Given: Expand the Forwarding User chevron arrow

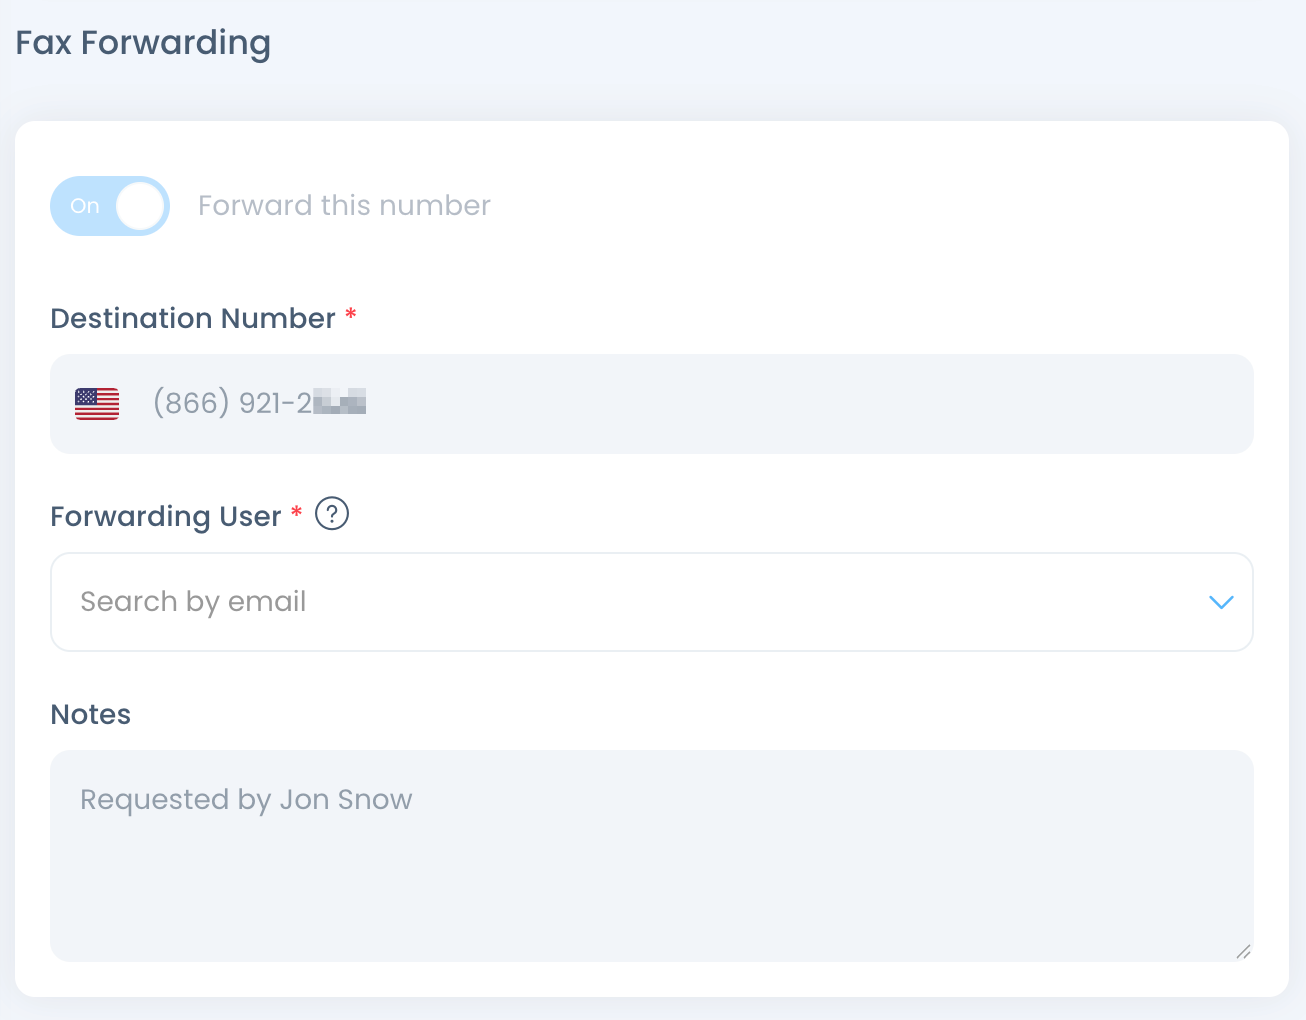Looking at the screenshot, I should [x=1221, y=602].
